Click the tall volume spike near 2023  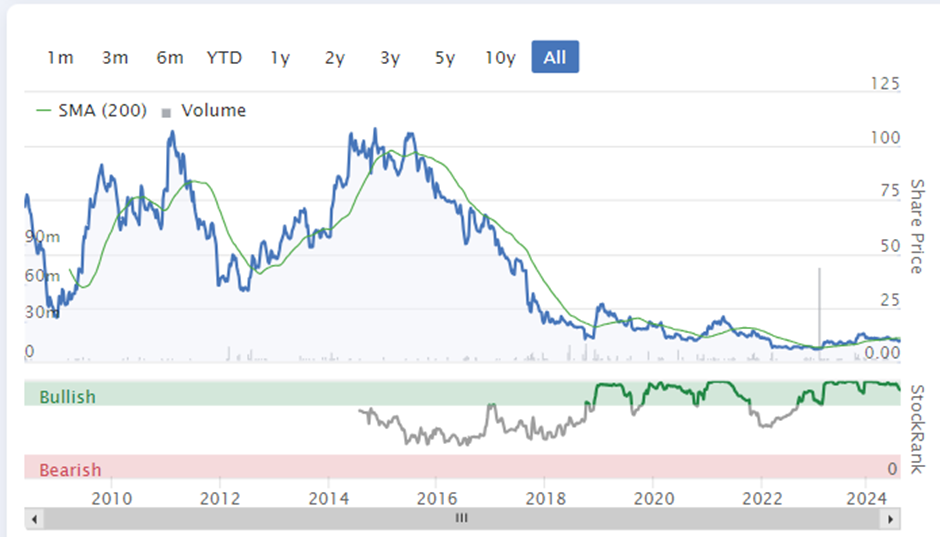pos(820,313)
